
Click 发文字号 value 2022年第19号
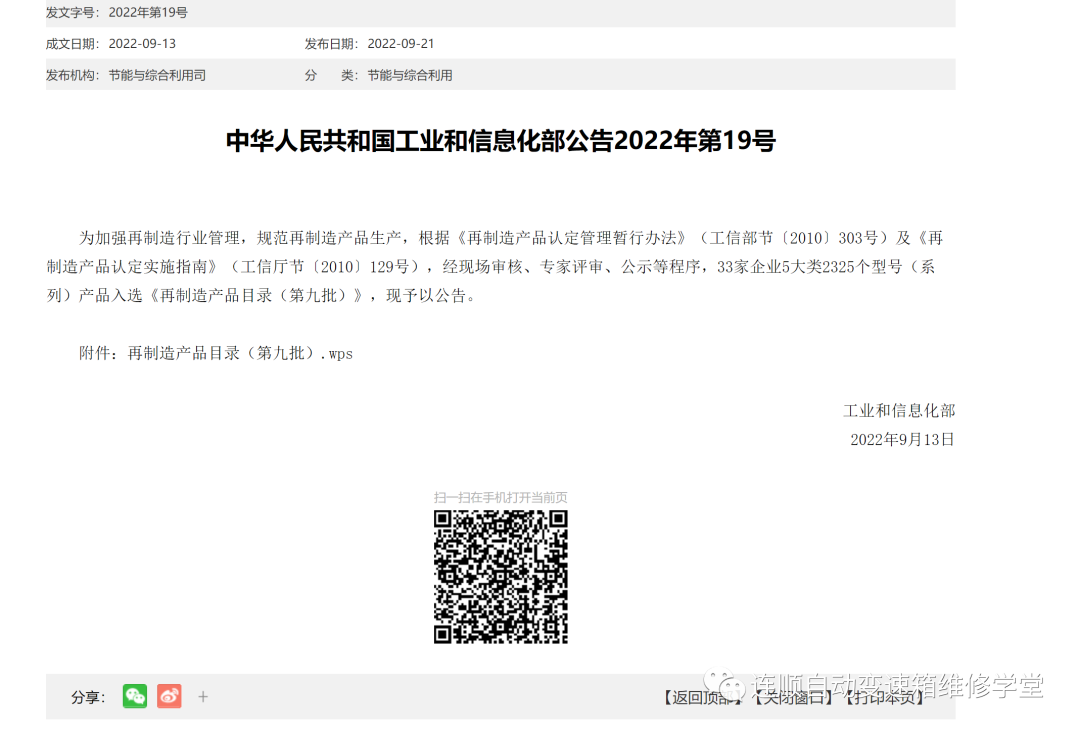tap(148, 12)
